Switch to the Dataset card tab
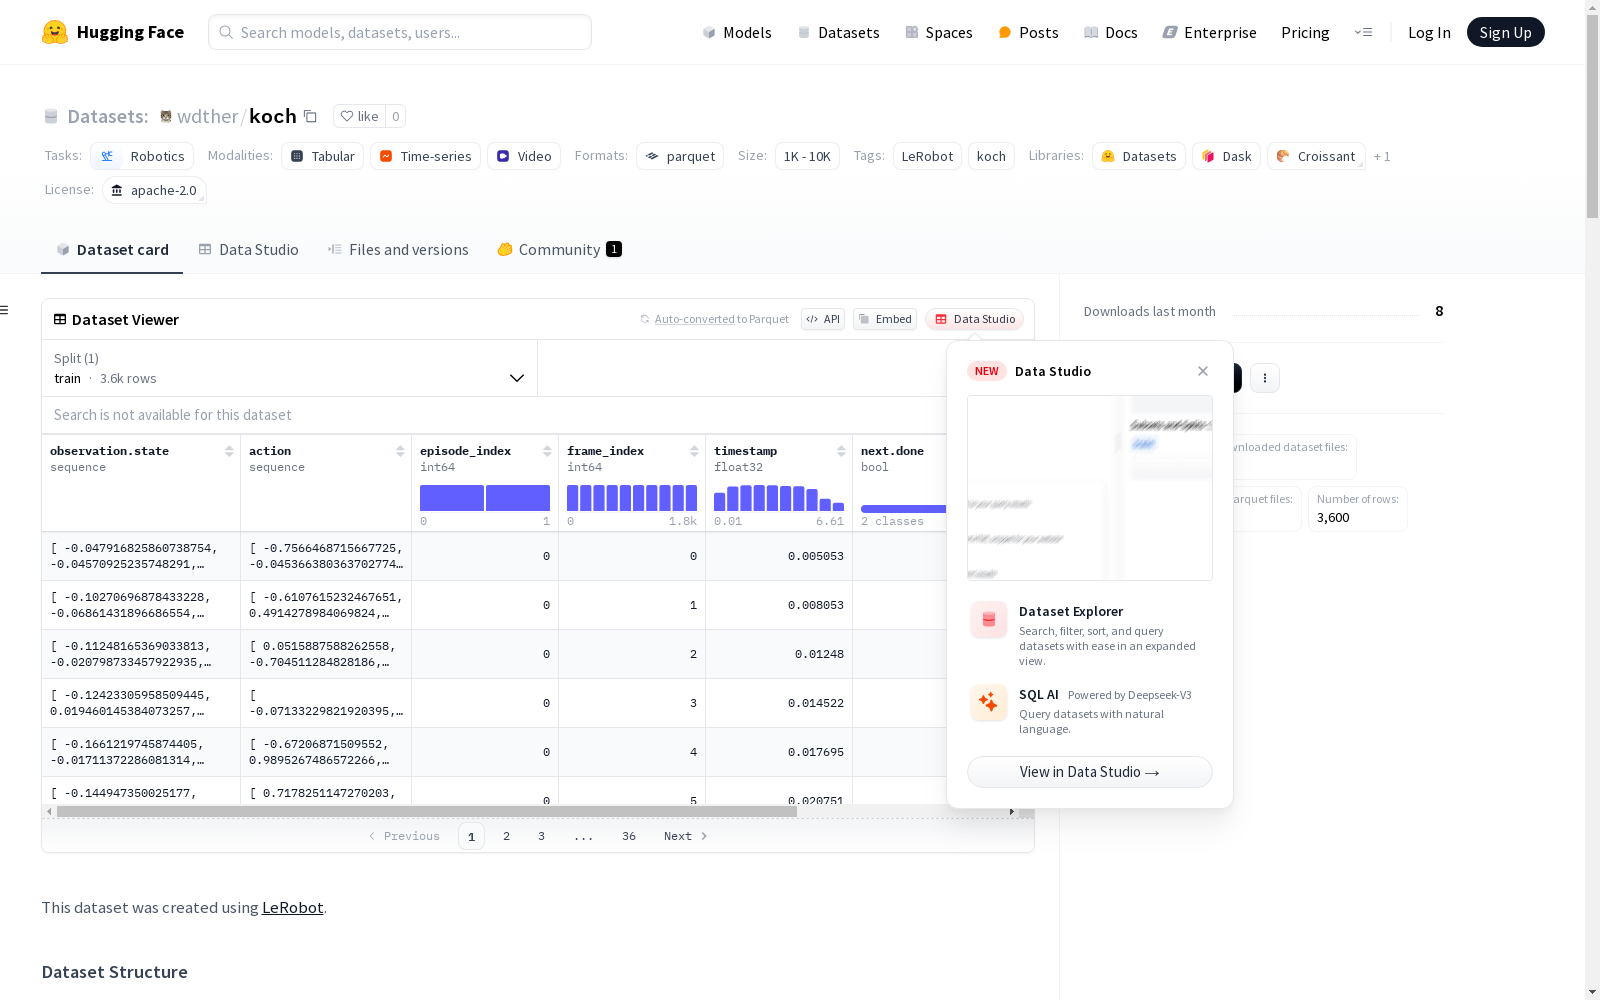 coord(112,250)
